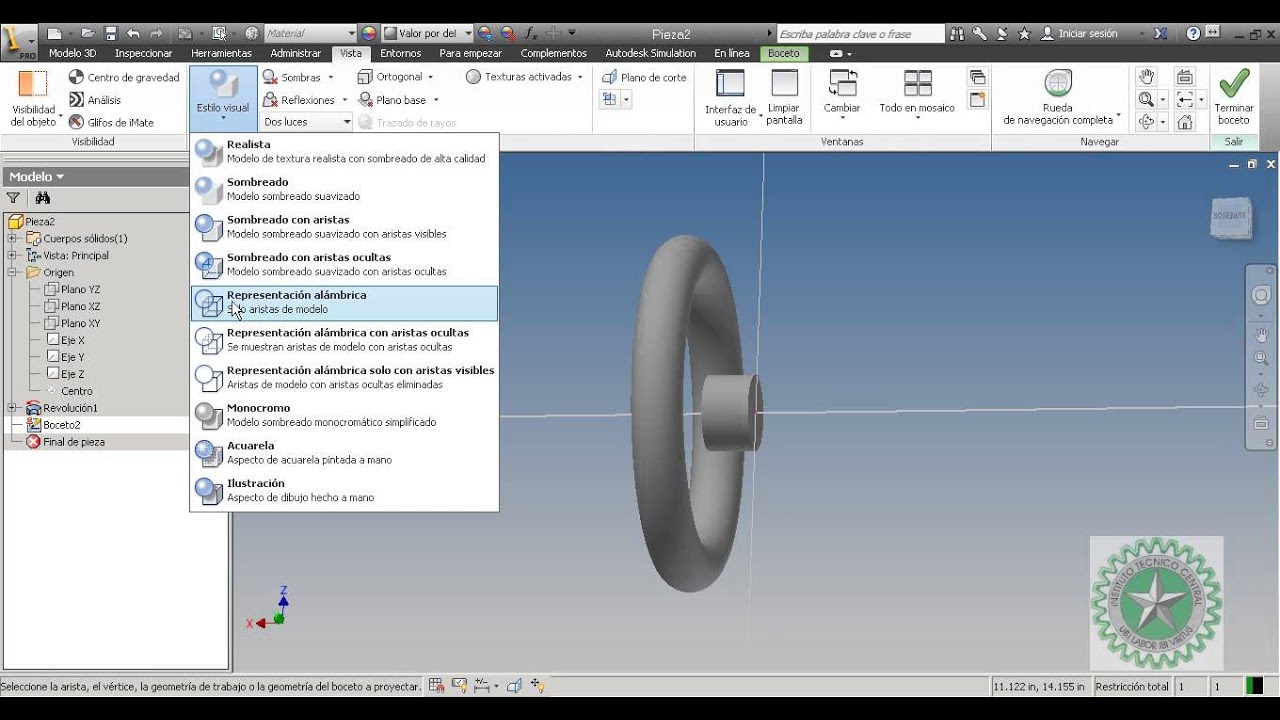
Task: Click the navigation bar orbit wheel icon
Action: (x=1261, y=295)
